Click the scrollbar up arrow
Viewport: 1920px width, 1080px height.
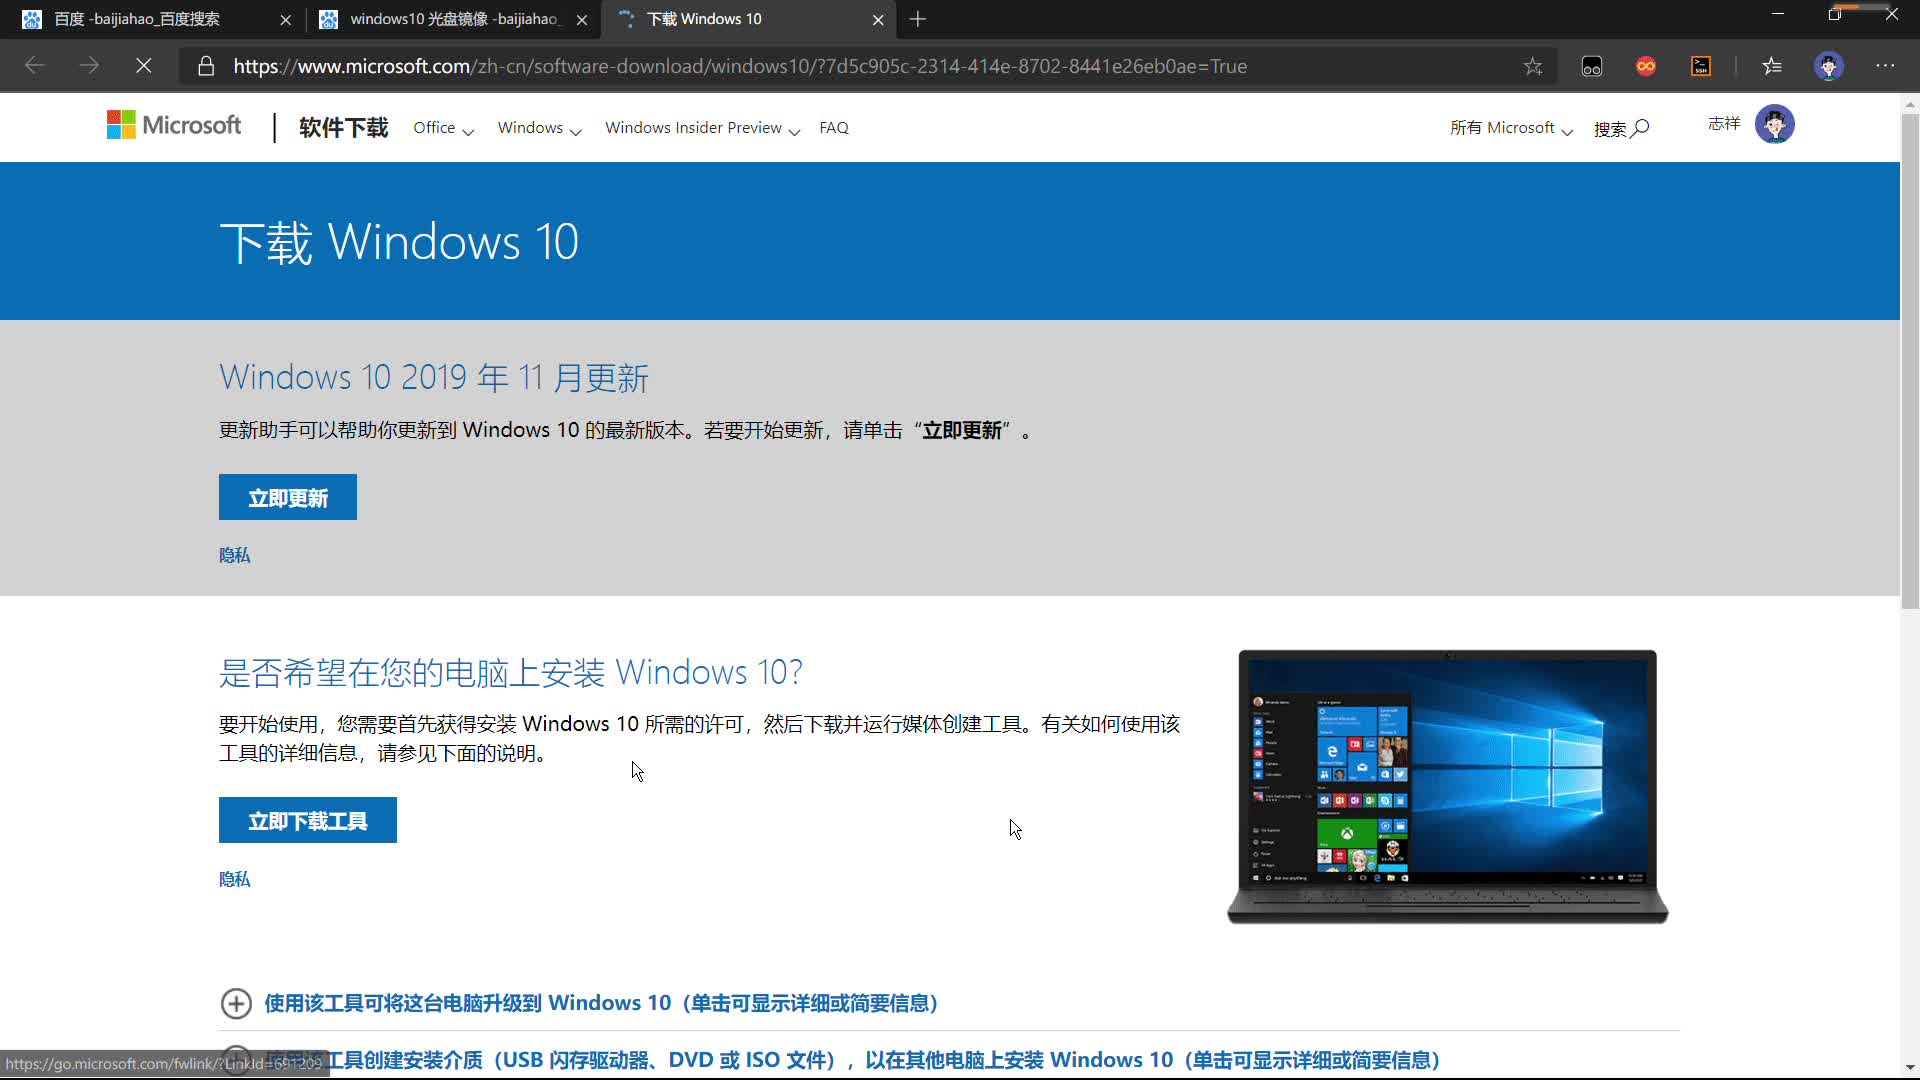coord(1910,104)
